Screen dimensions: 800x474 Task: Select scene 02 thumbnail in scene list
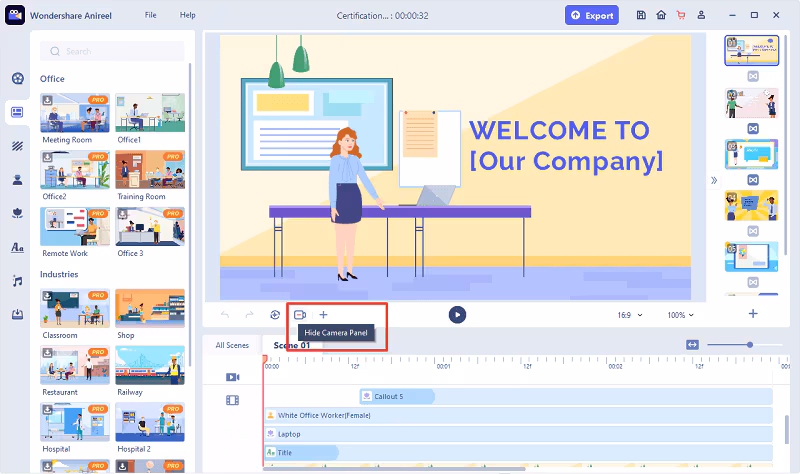pyautogui.click(x=752, y=103)
